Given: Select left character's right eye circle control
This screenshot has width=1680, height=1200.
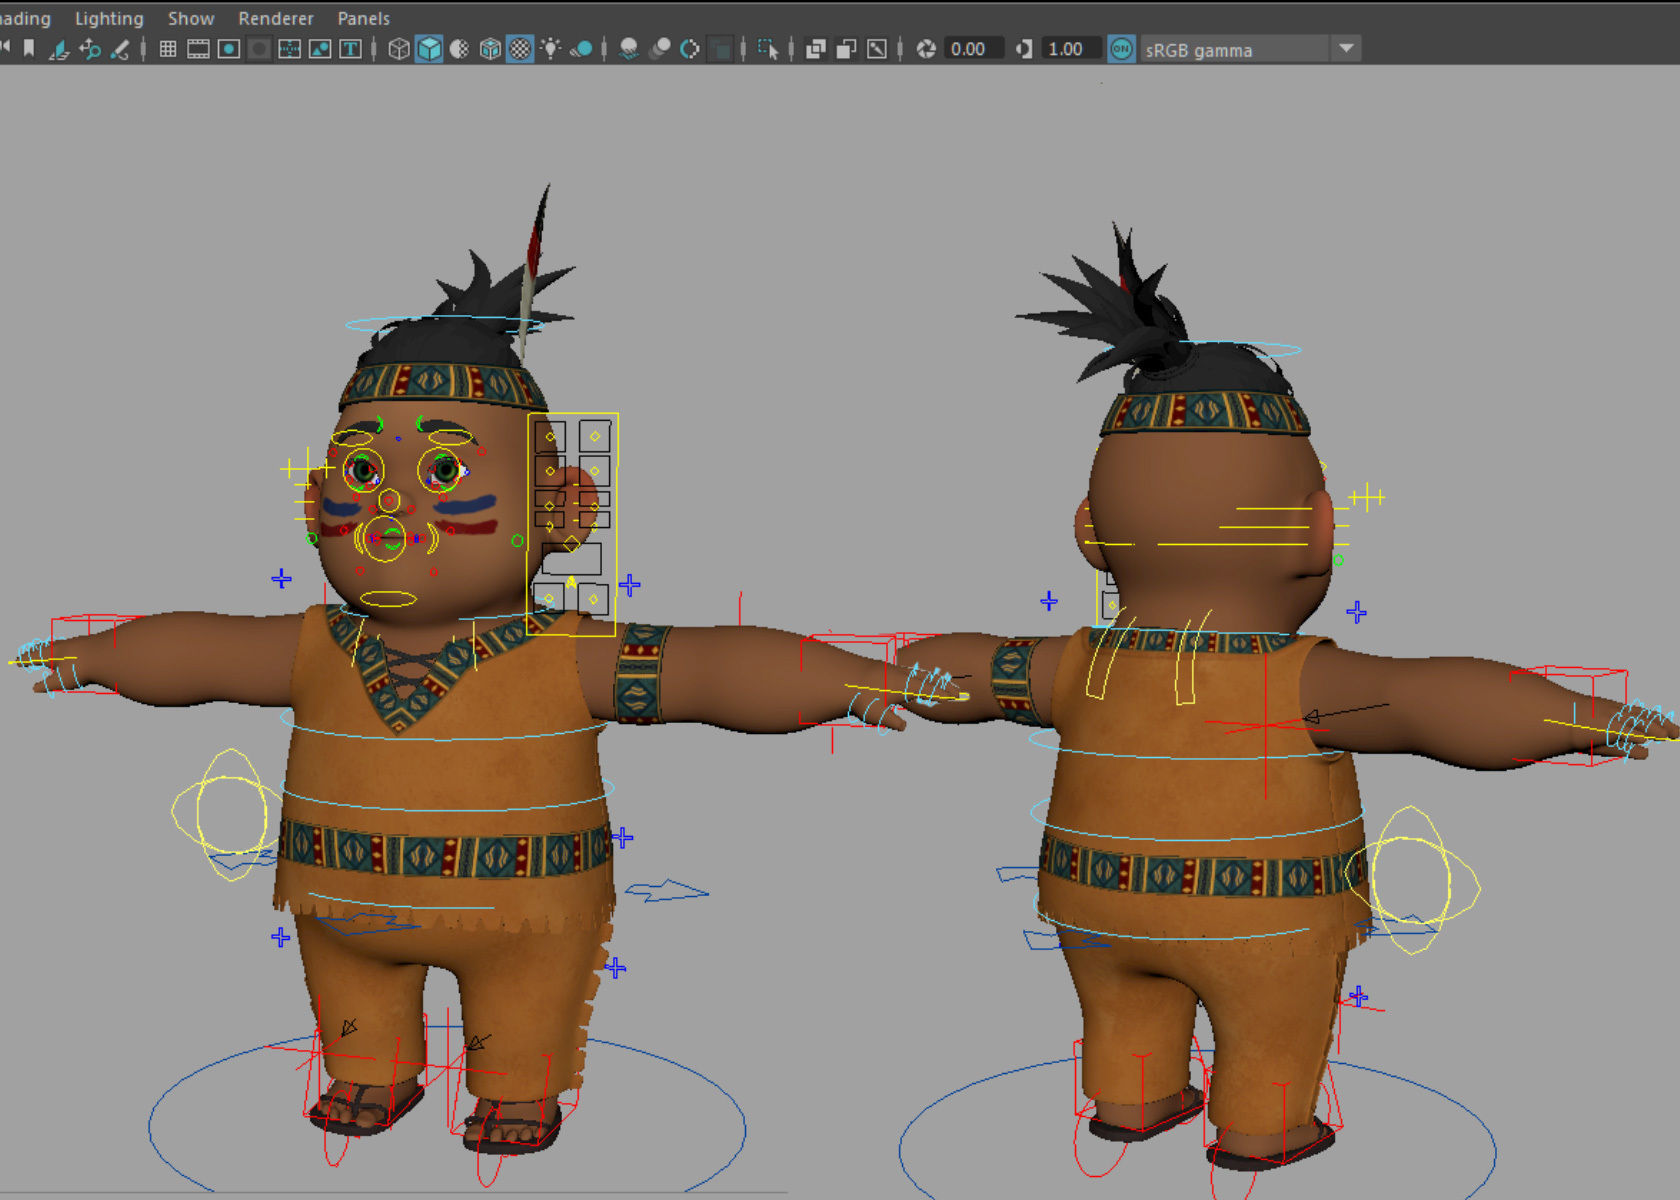Looking at the screenshot, I should pyautogui.click(x=363, y=470).
